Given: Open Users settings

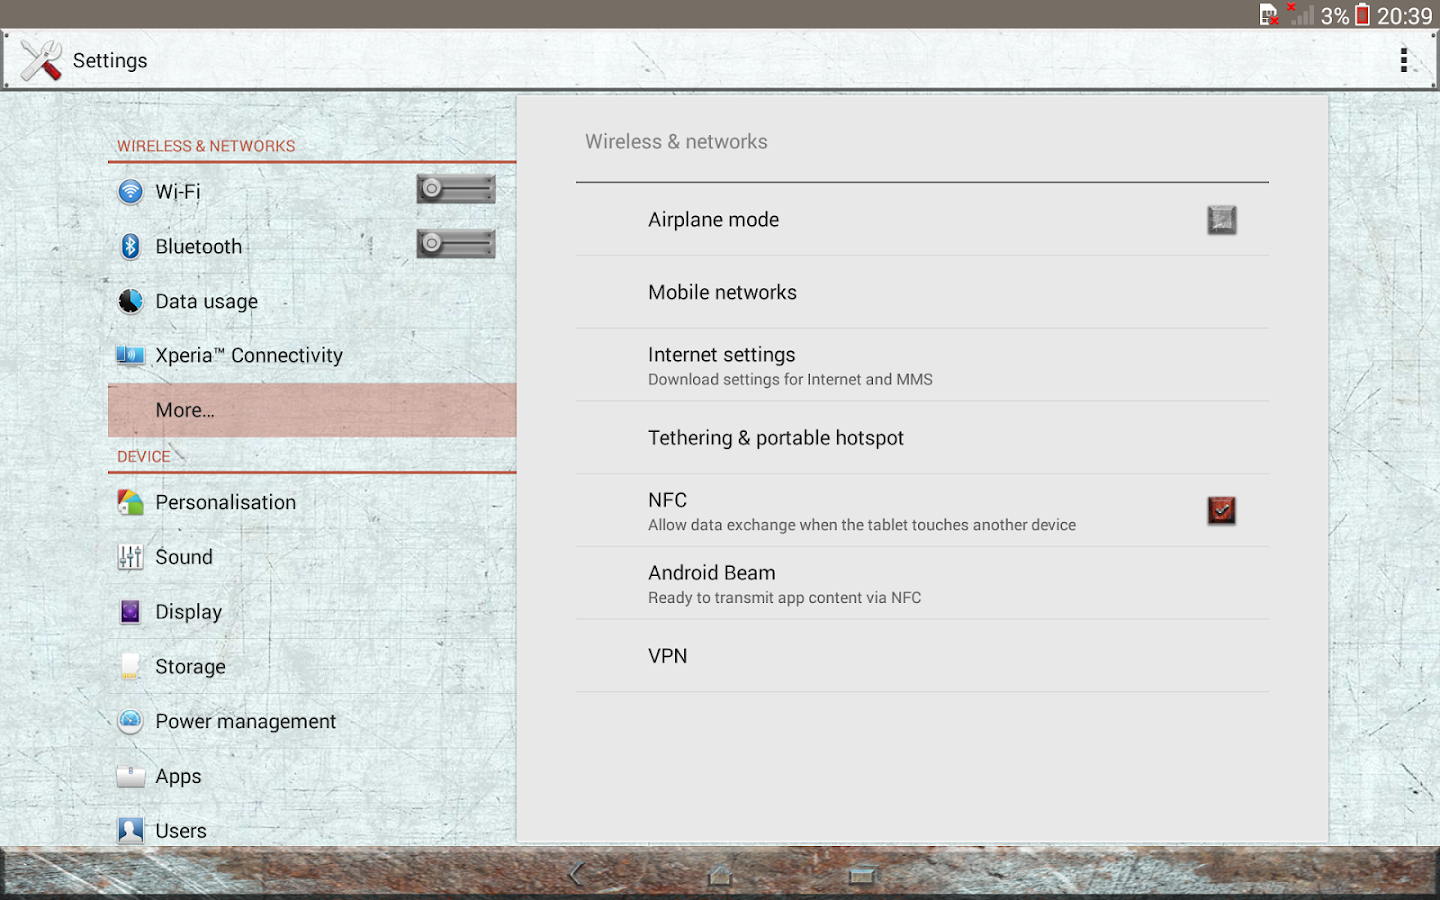Looking at the screenshot, I should pyautogui.click(x=181, y=830).
